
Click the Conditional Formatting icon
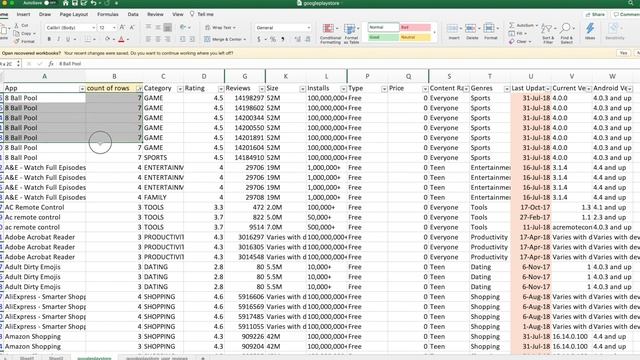point(328,29)
